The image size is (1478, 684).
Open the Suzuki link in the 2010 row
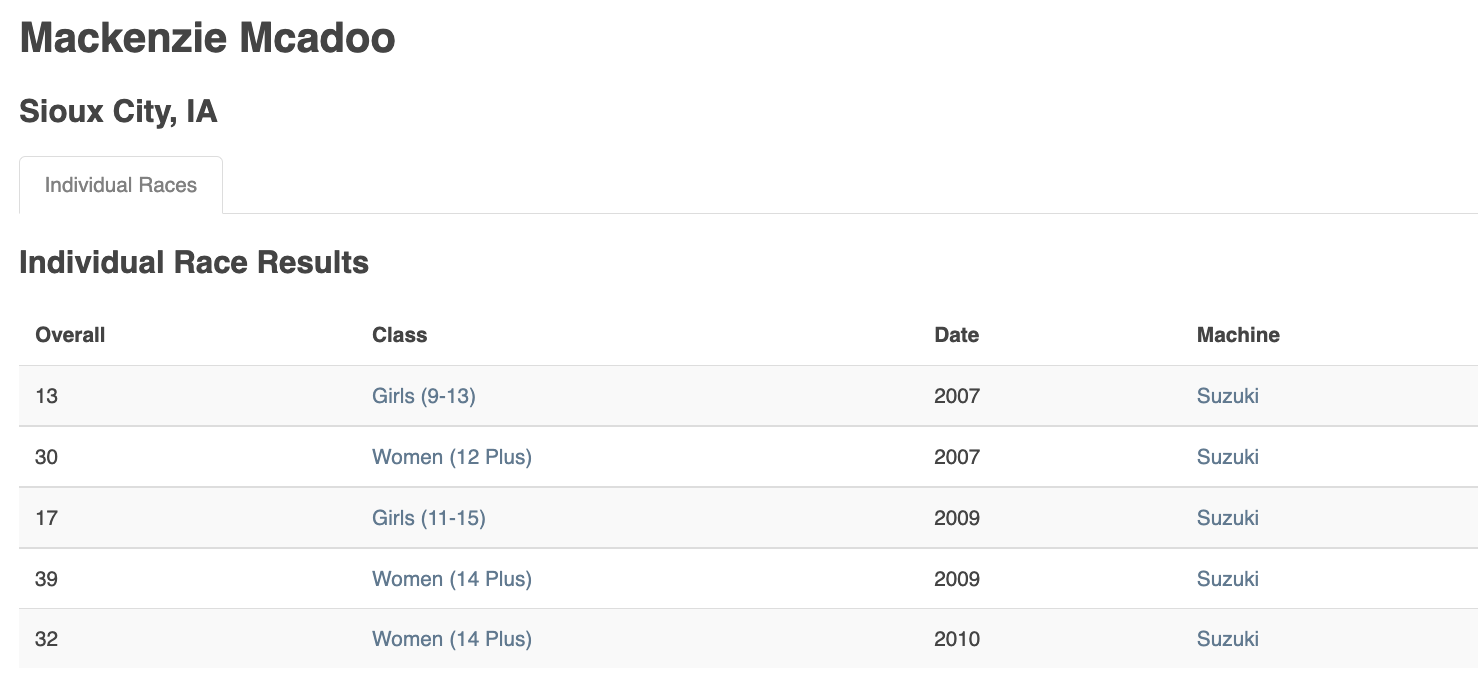click(1228, 639)
